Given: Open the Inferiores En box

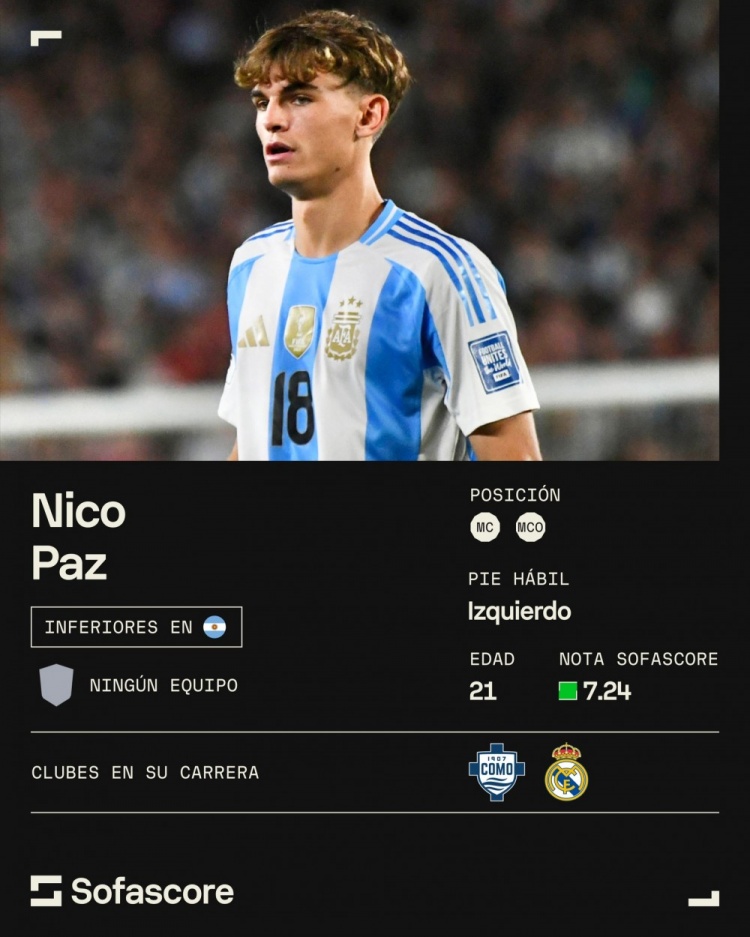Looking at the screenshot, I should 137,627.
